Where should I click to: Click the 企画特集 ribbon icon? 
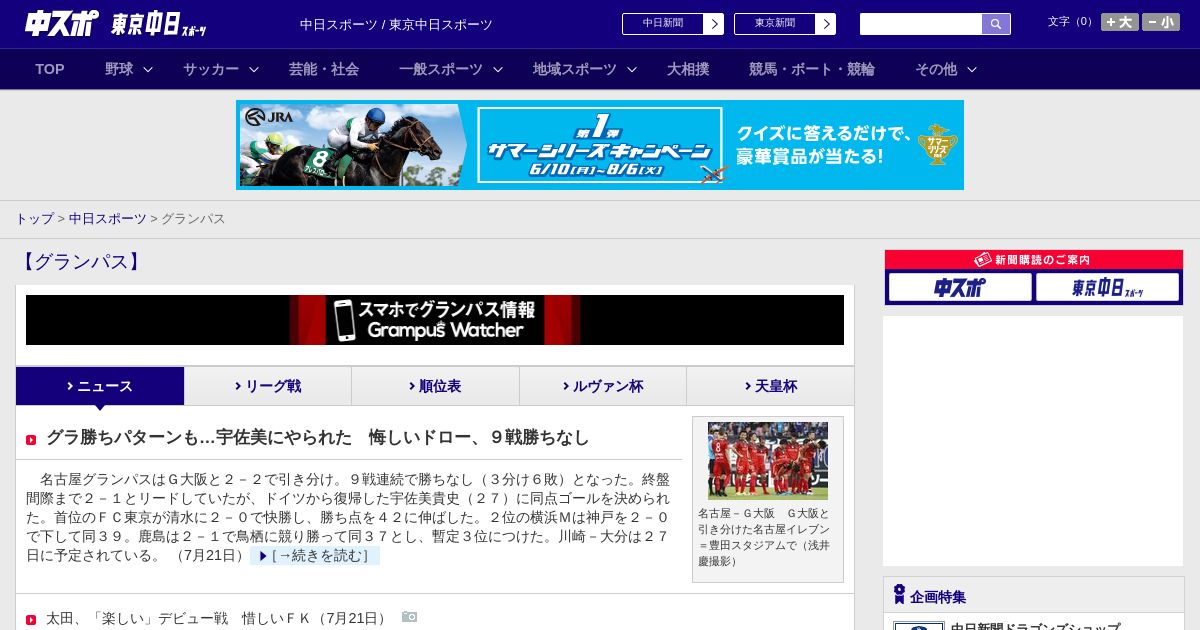[899, 595]
